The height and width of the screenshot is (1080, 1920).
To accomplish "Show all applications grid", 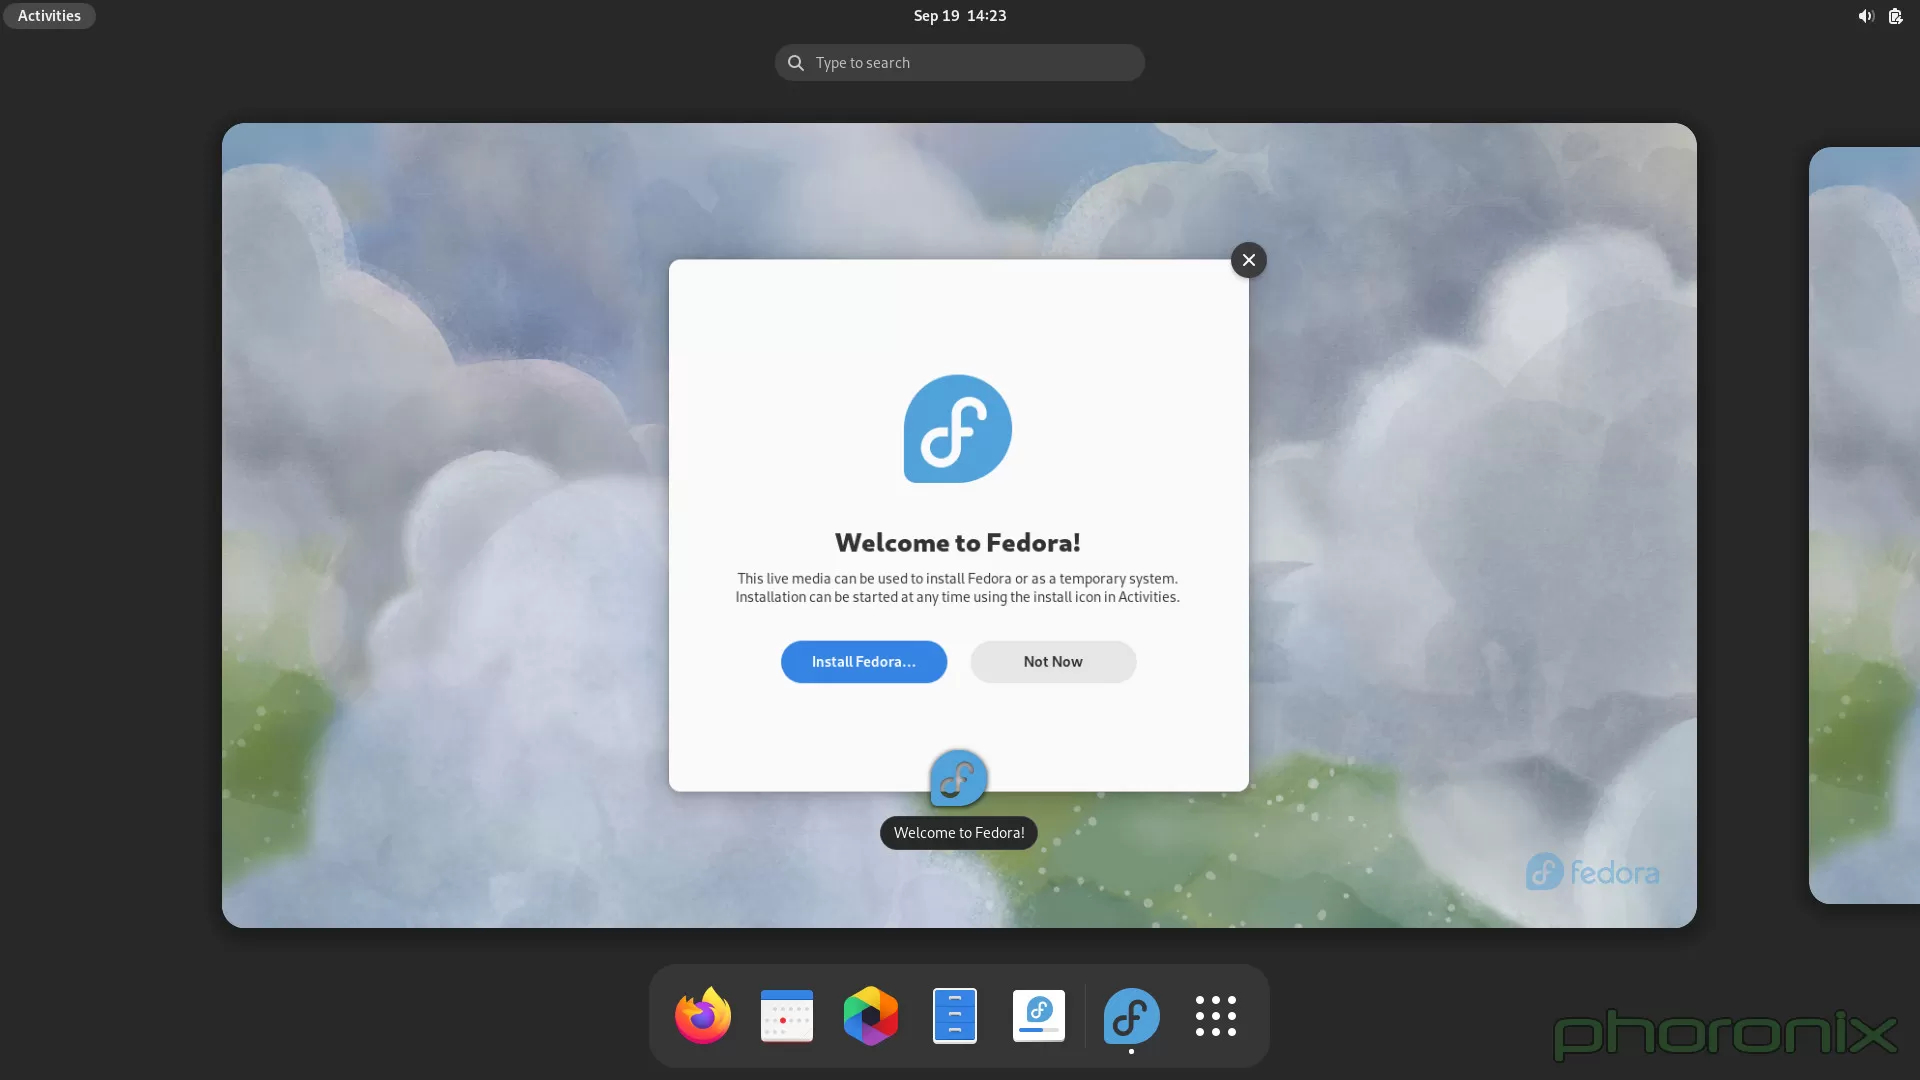I will 1216,1016.
